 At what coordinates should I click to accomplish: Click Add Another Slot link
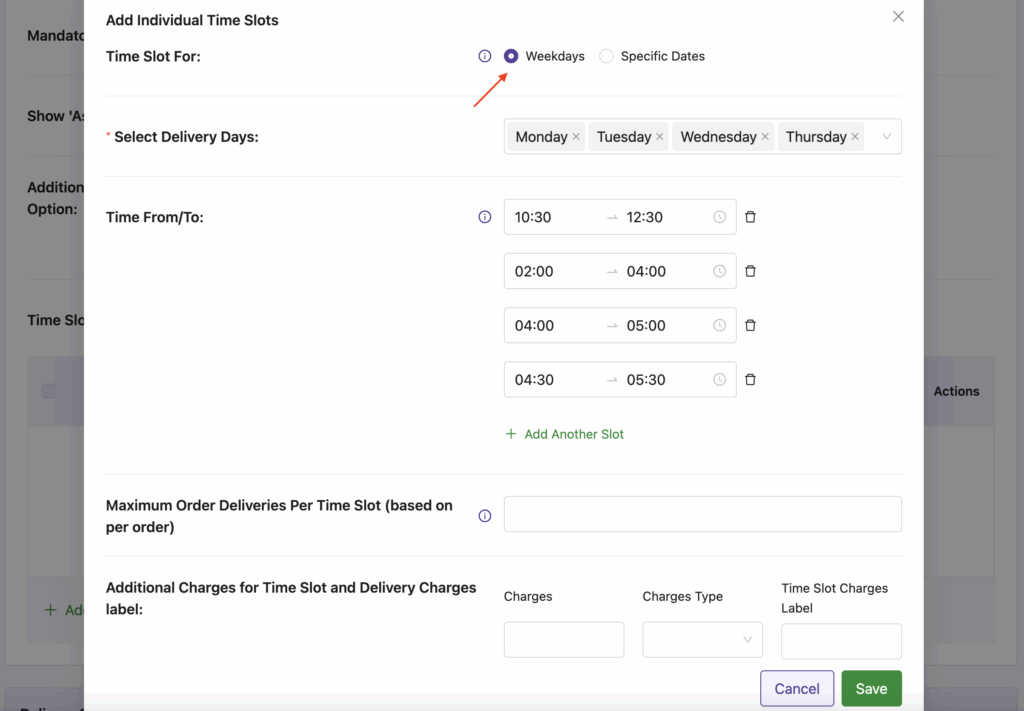click(x=565, y=434)
